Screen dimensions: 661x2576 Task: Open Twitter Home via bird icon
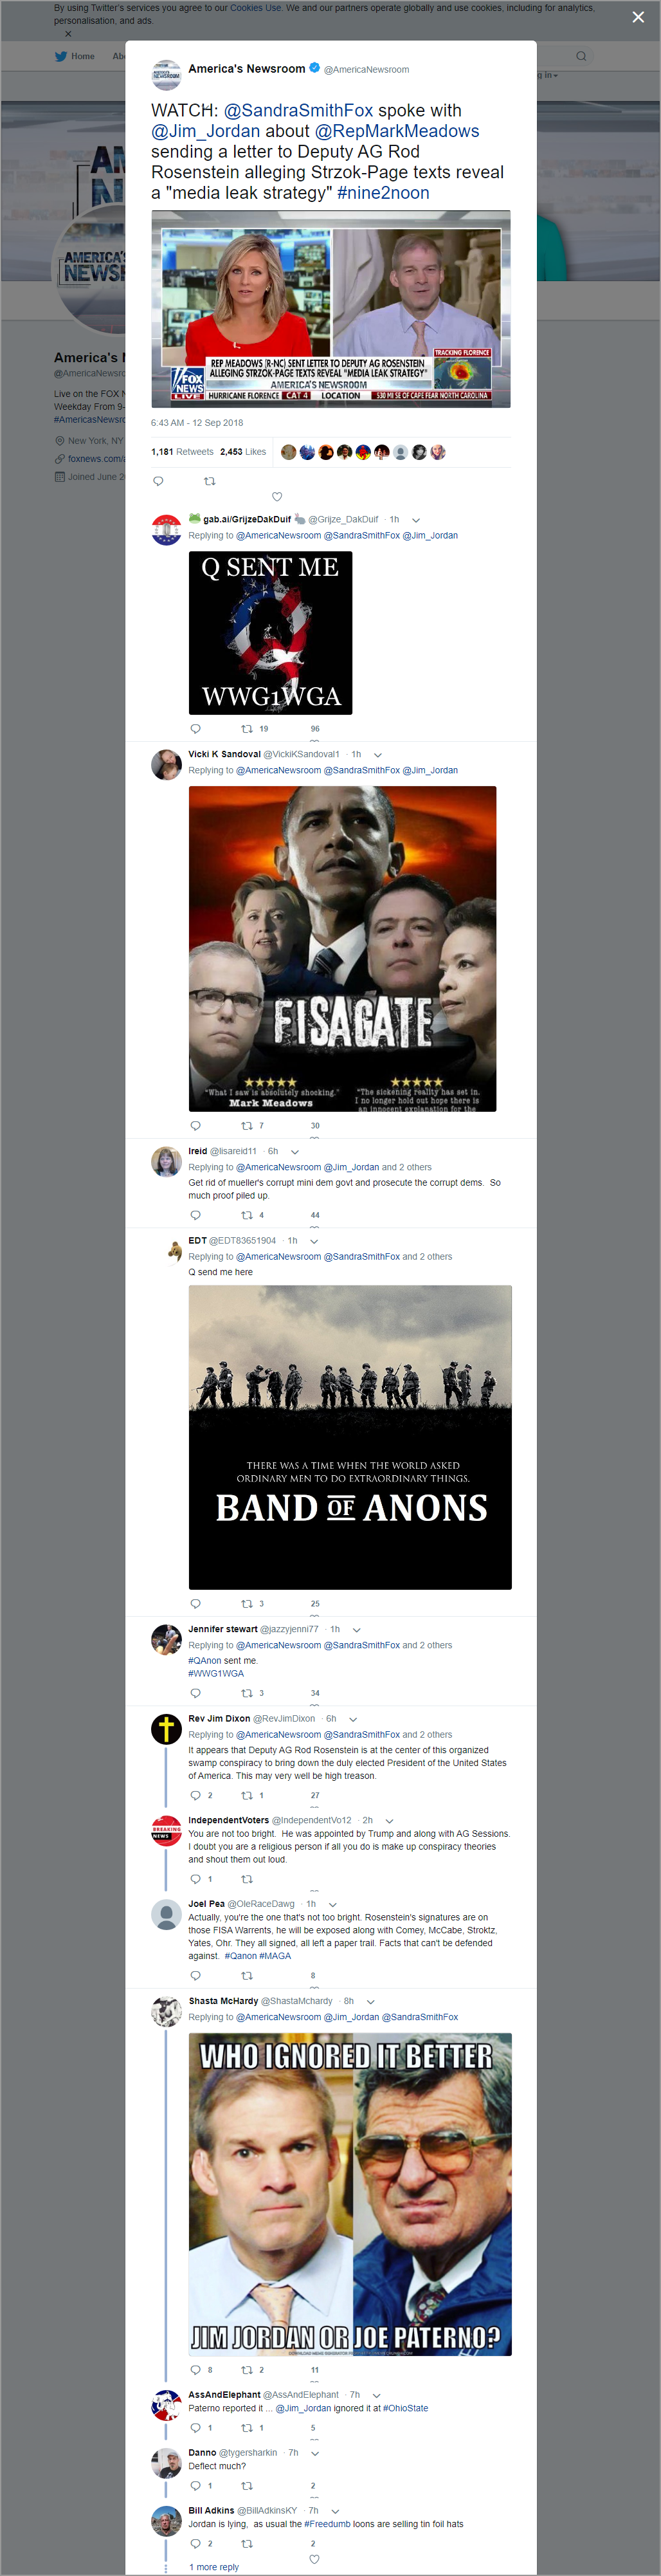click(60, 56)
